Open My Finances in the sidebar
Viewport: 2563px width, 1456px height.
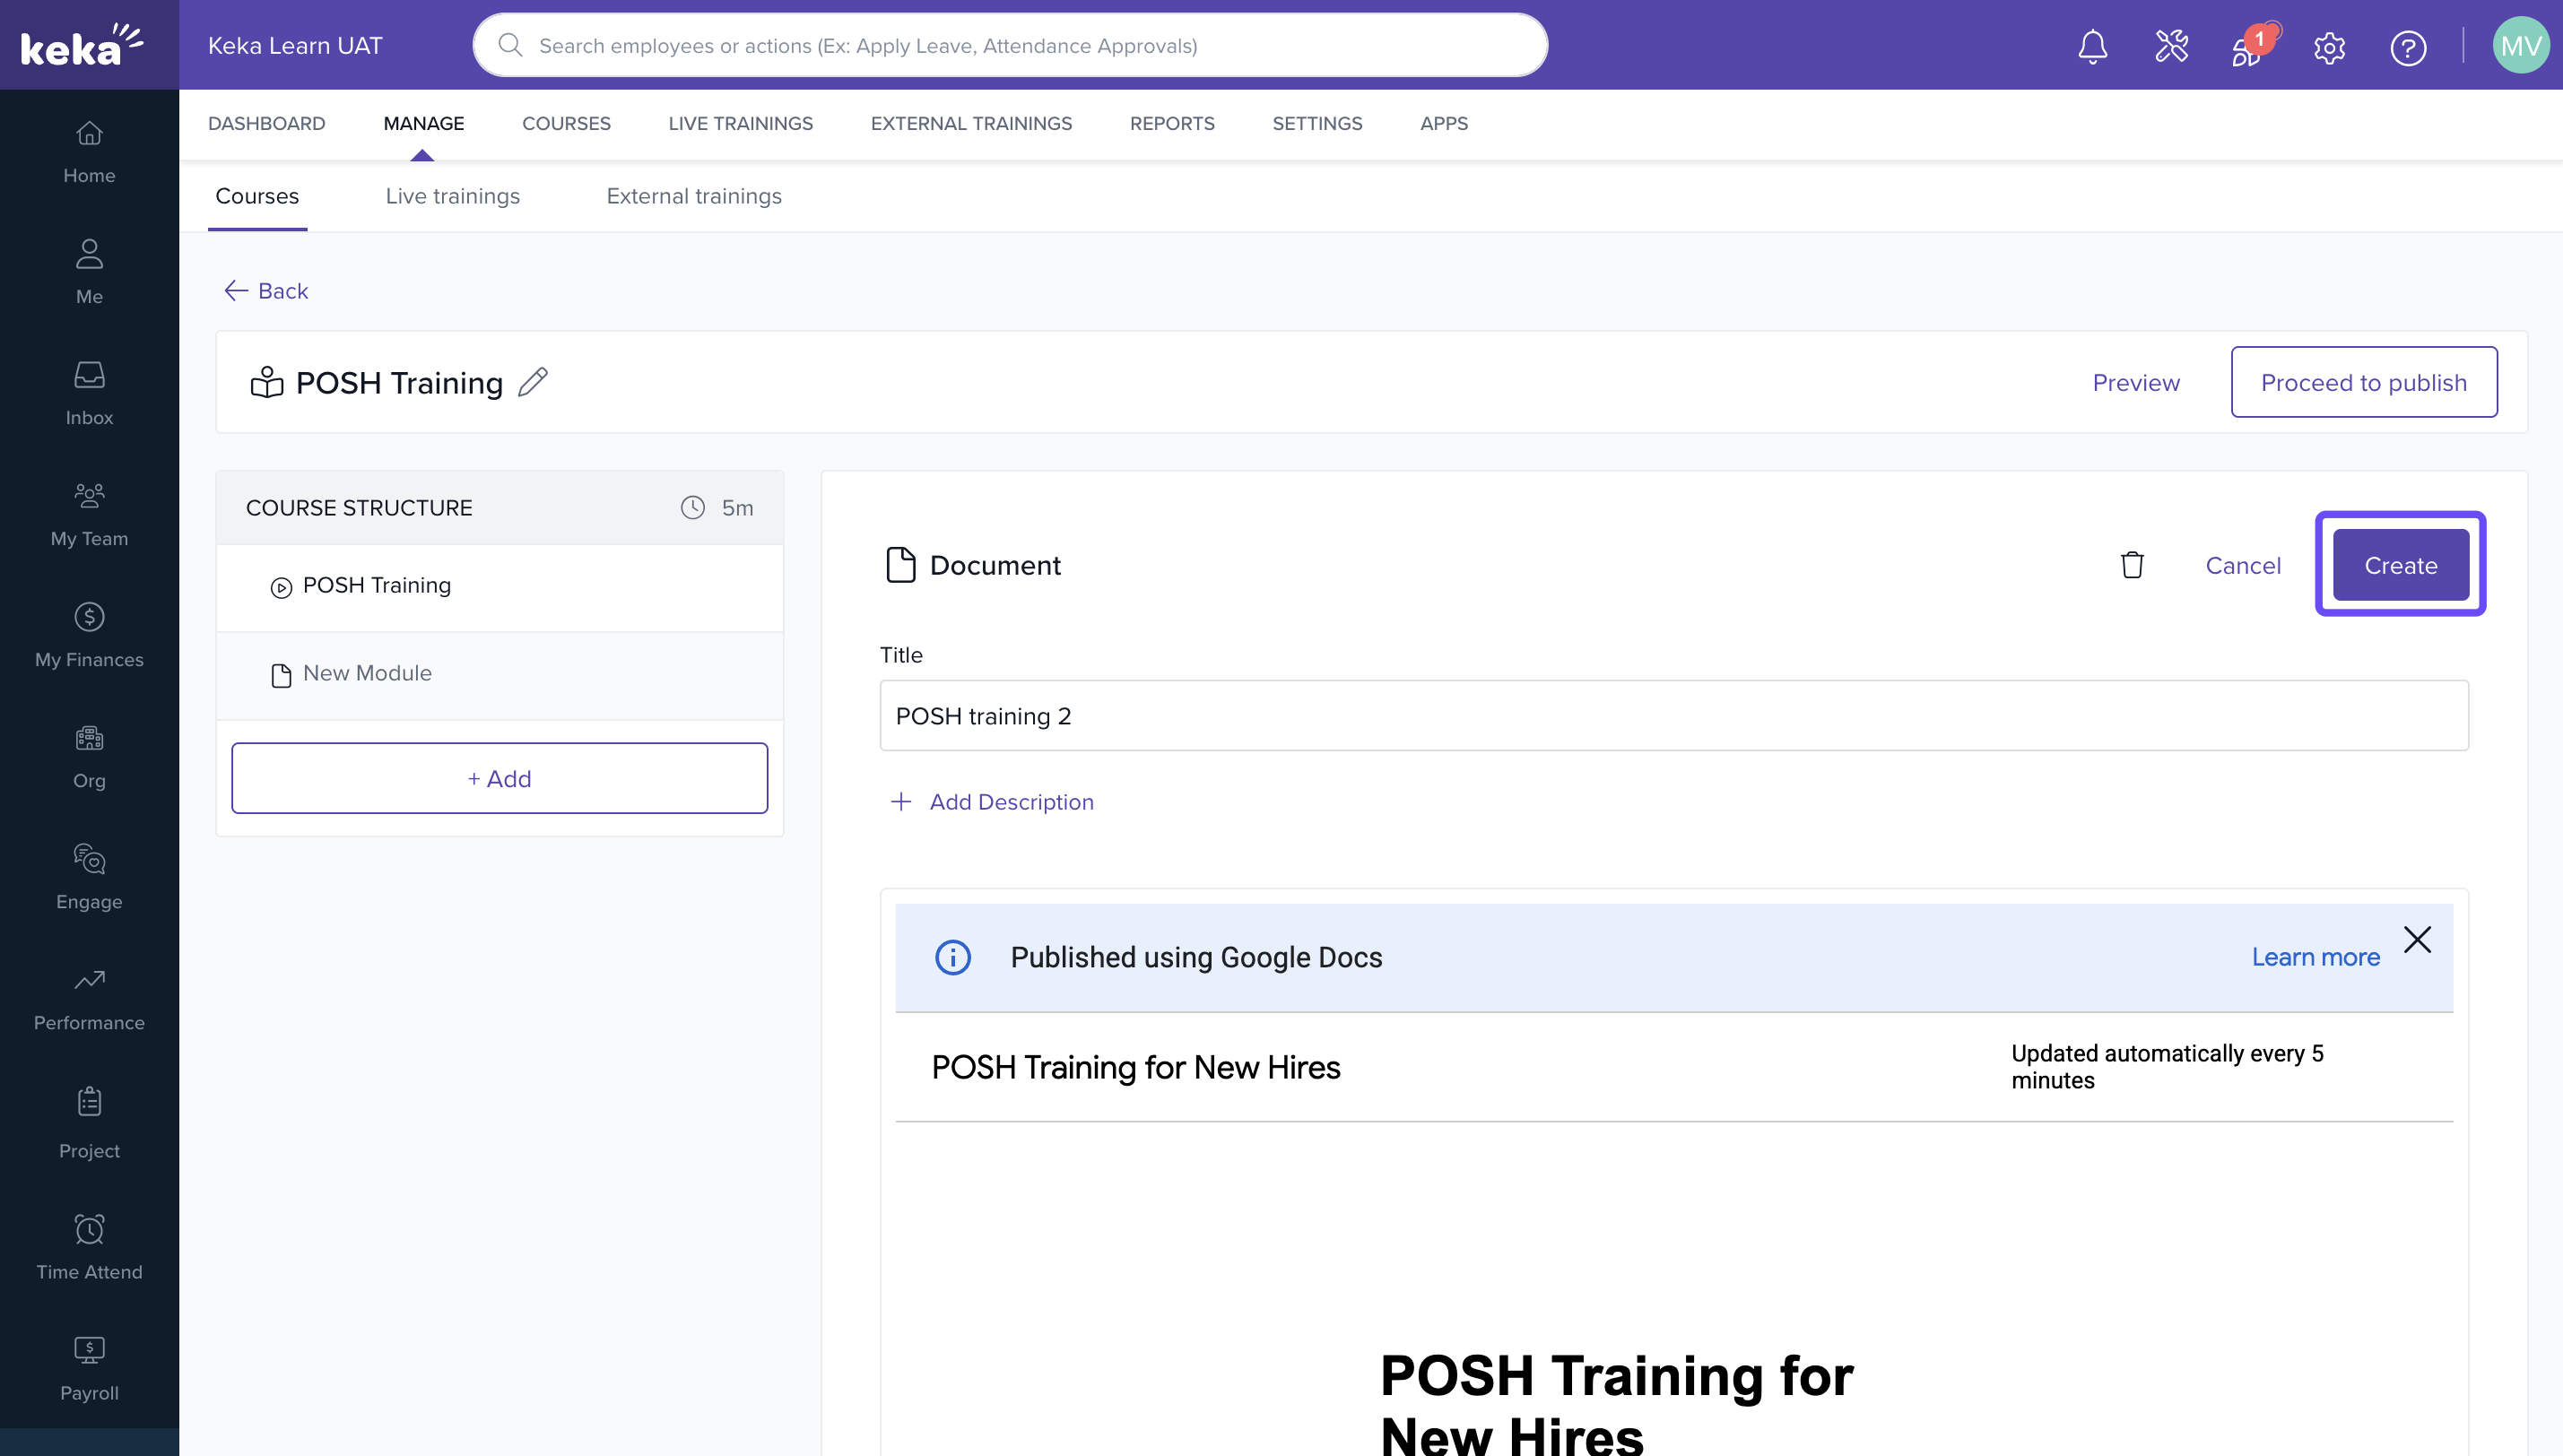click(x=89, y=635)
